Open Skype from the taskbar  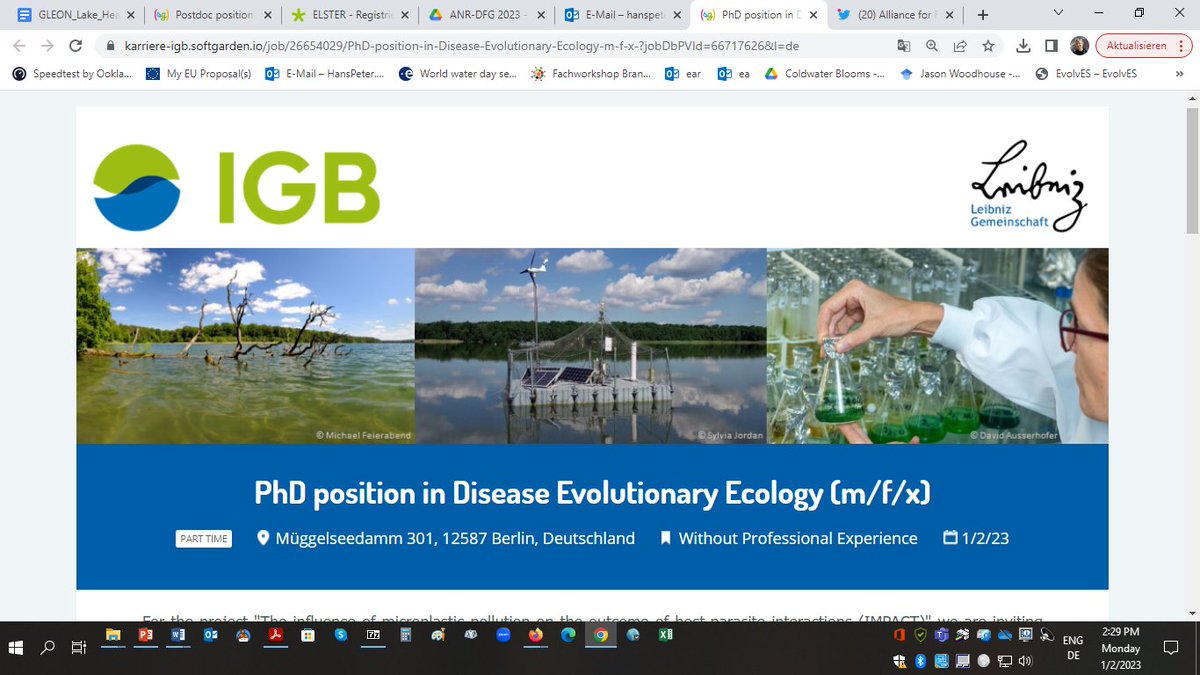pyautogui.click(x=341, y=633)
